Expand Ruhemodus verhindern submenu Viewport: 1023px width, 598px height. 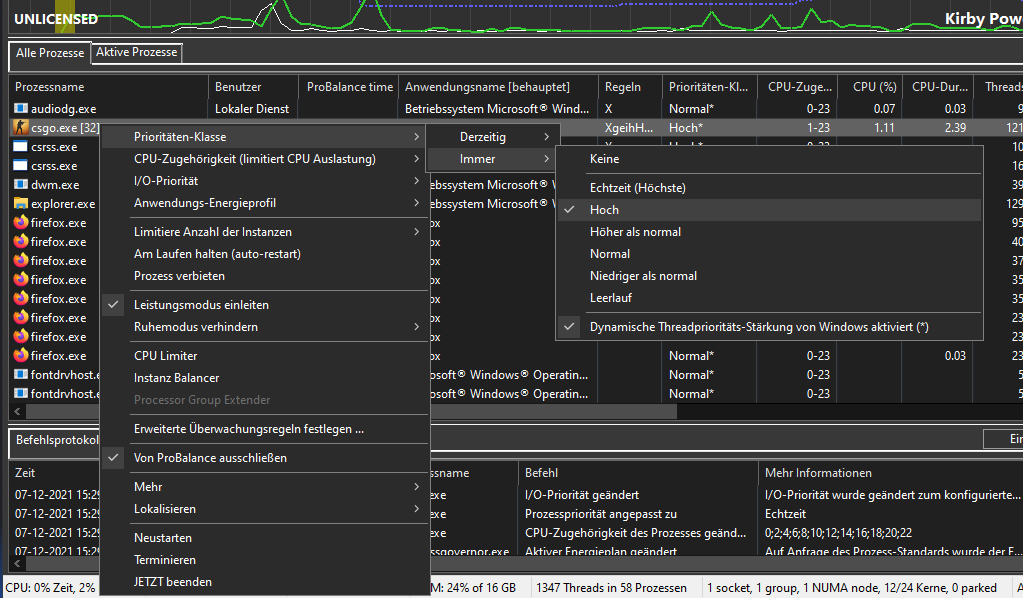tap(264, 327)
